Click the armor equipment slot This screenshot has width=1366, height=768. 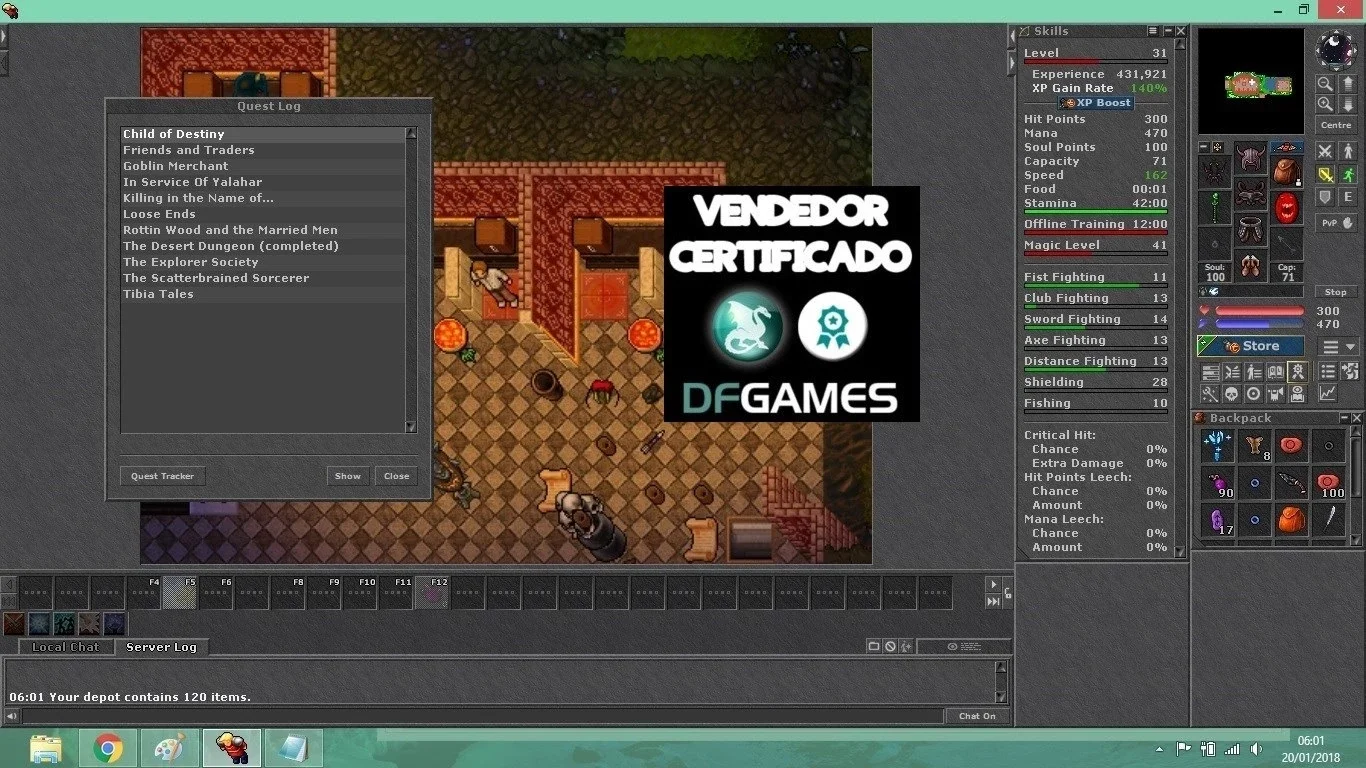click(x=1250, y=193)
